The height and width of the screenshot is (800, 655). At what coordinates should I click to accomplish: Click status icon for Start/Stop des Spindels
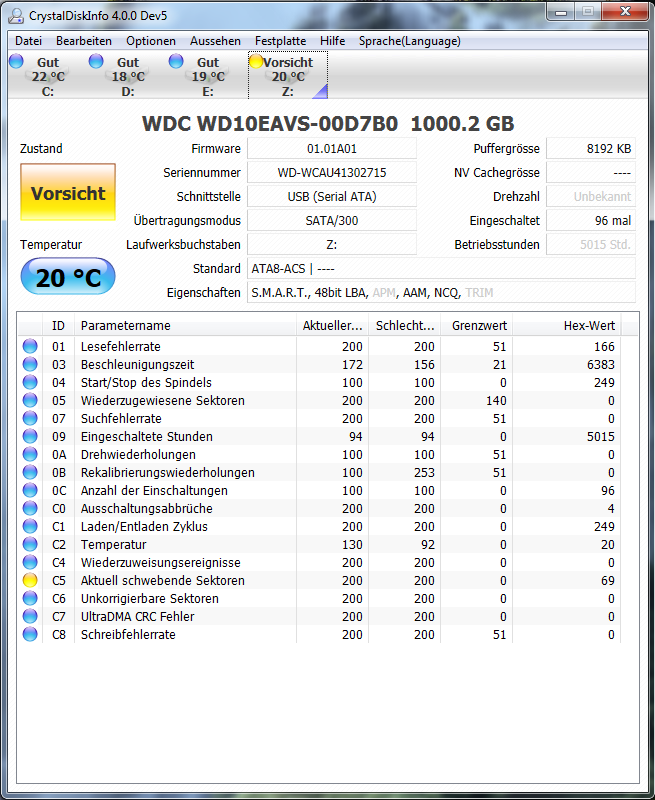30,382
